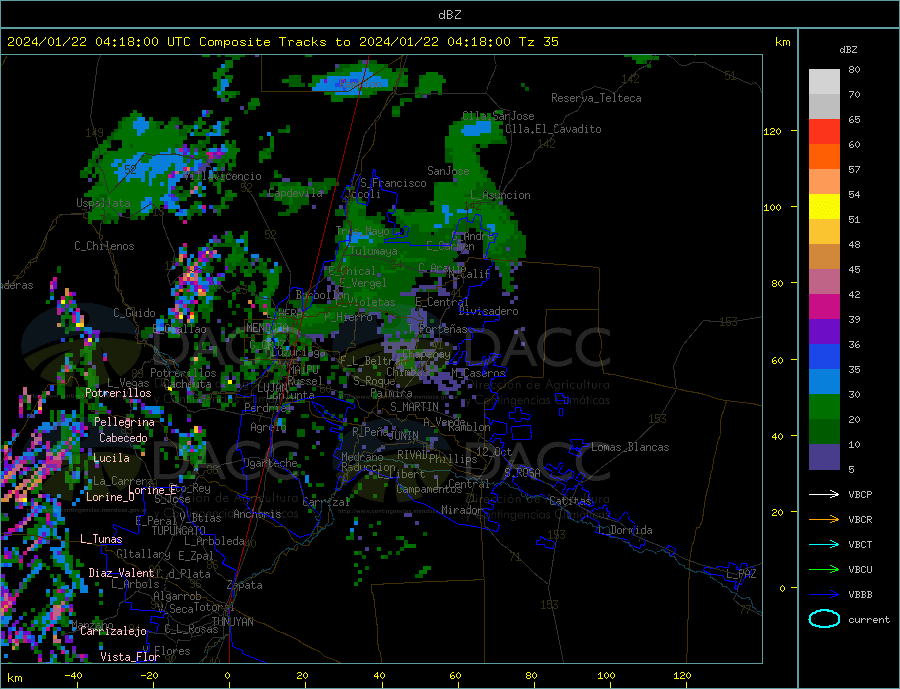Click the blue VBBB arrow legend icon
This screenshot has width=900, height=689.
click(x=824, y=595)
